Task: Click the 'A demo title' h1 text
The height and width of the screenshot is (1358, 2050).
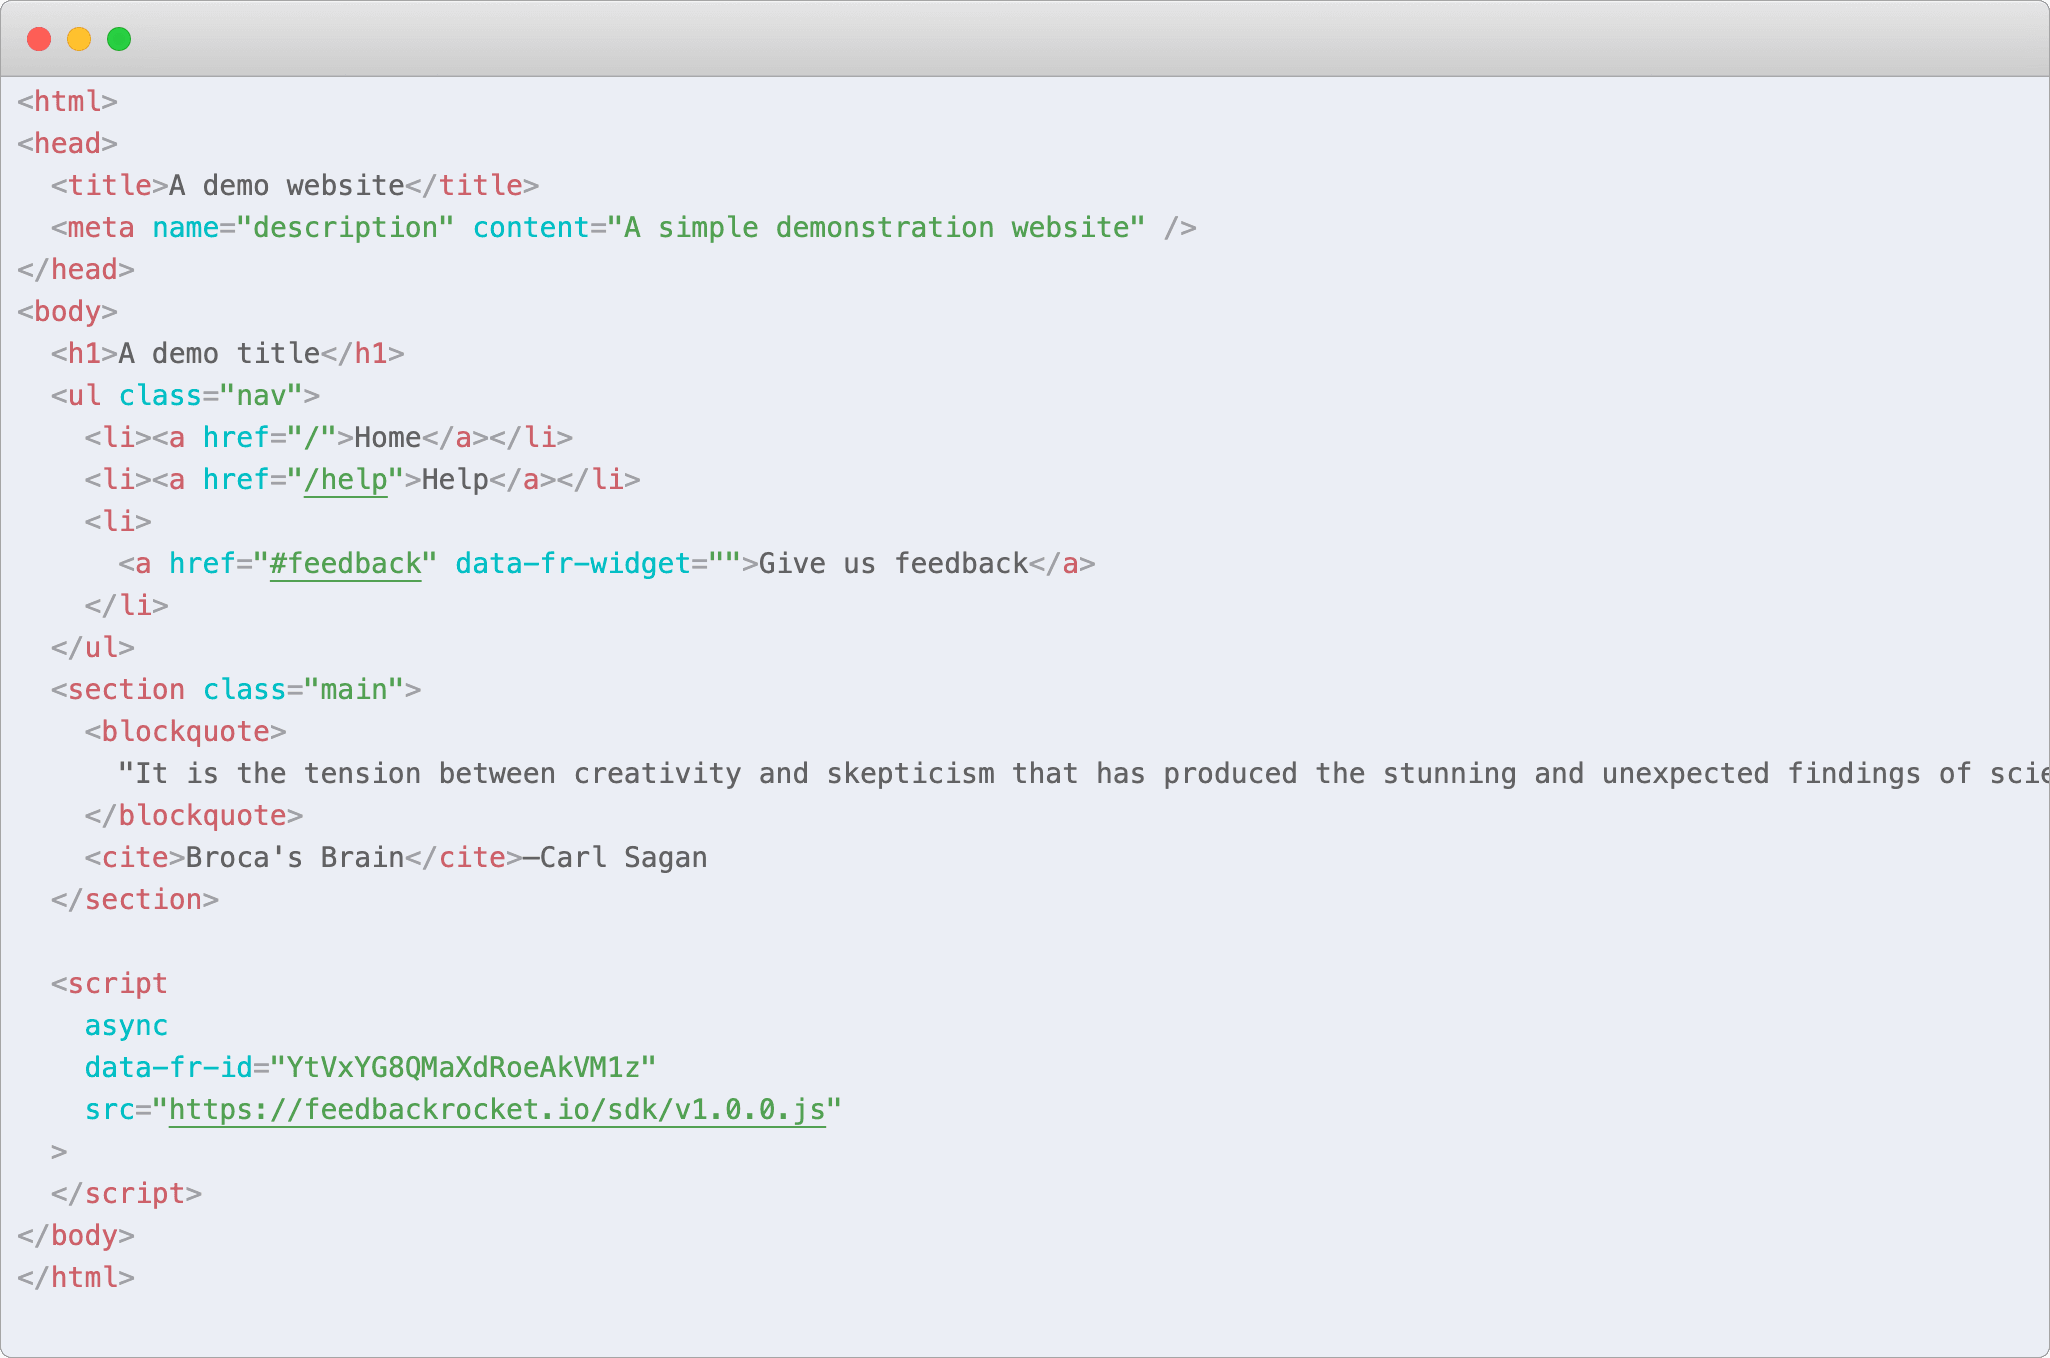Action: pyautogui.click(x=219, y=354)
